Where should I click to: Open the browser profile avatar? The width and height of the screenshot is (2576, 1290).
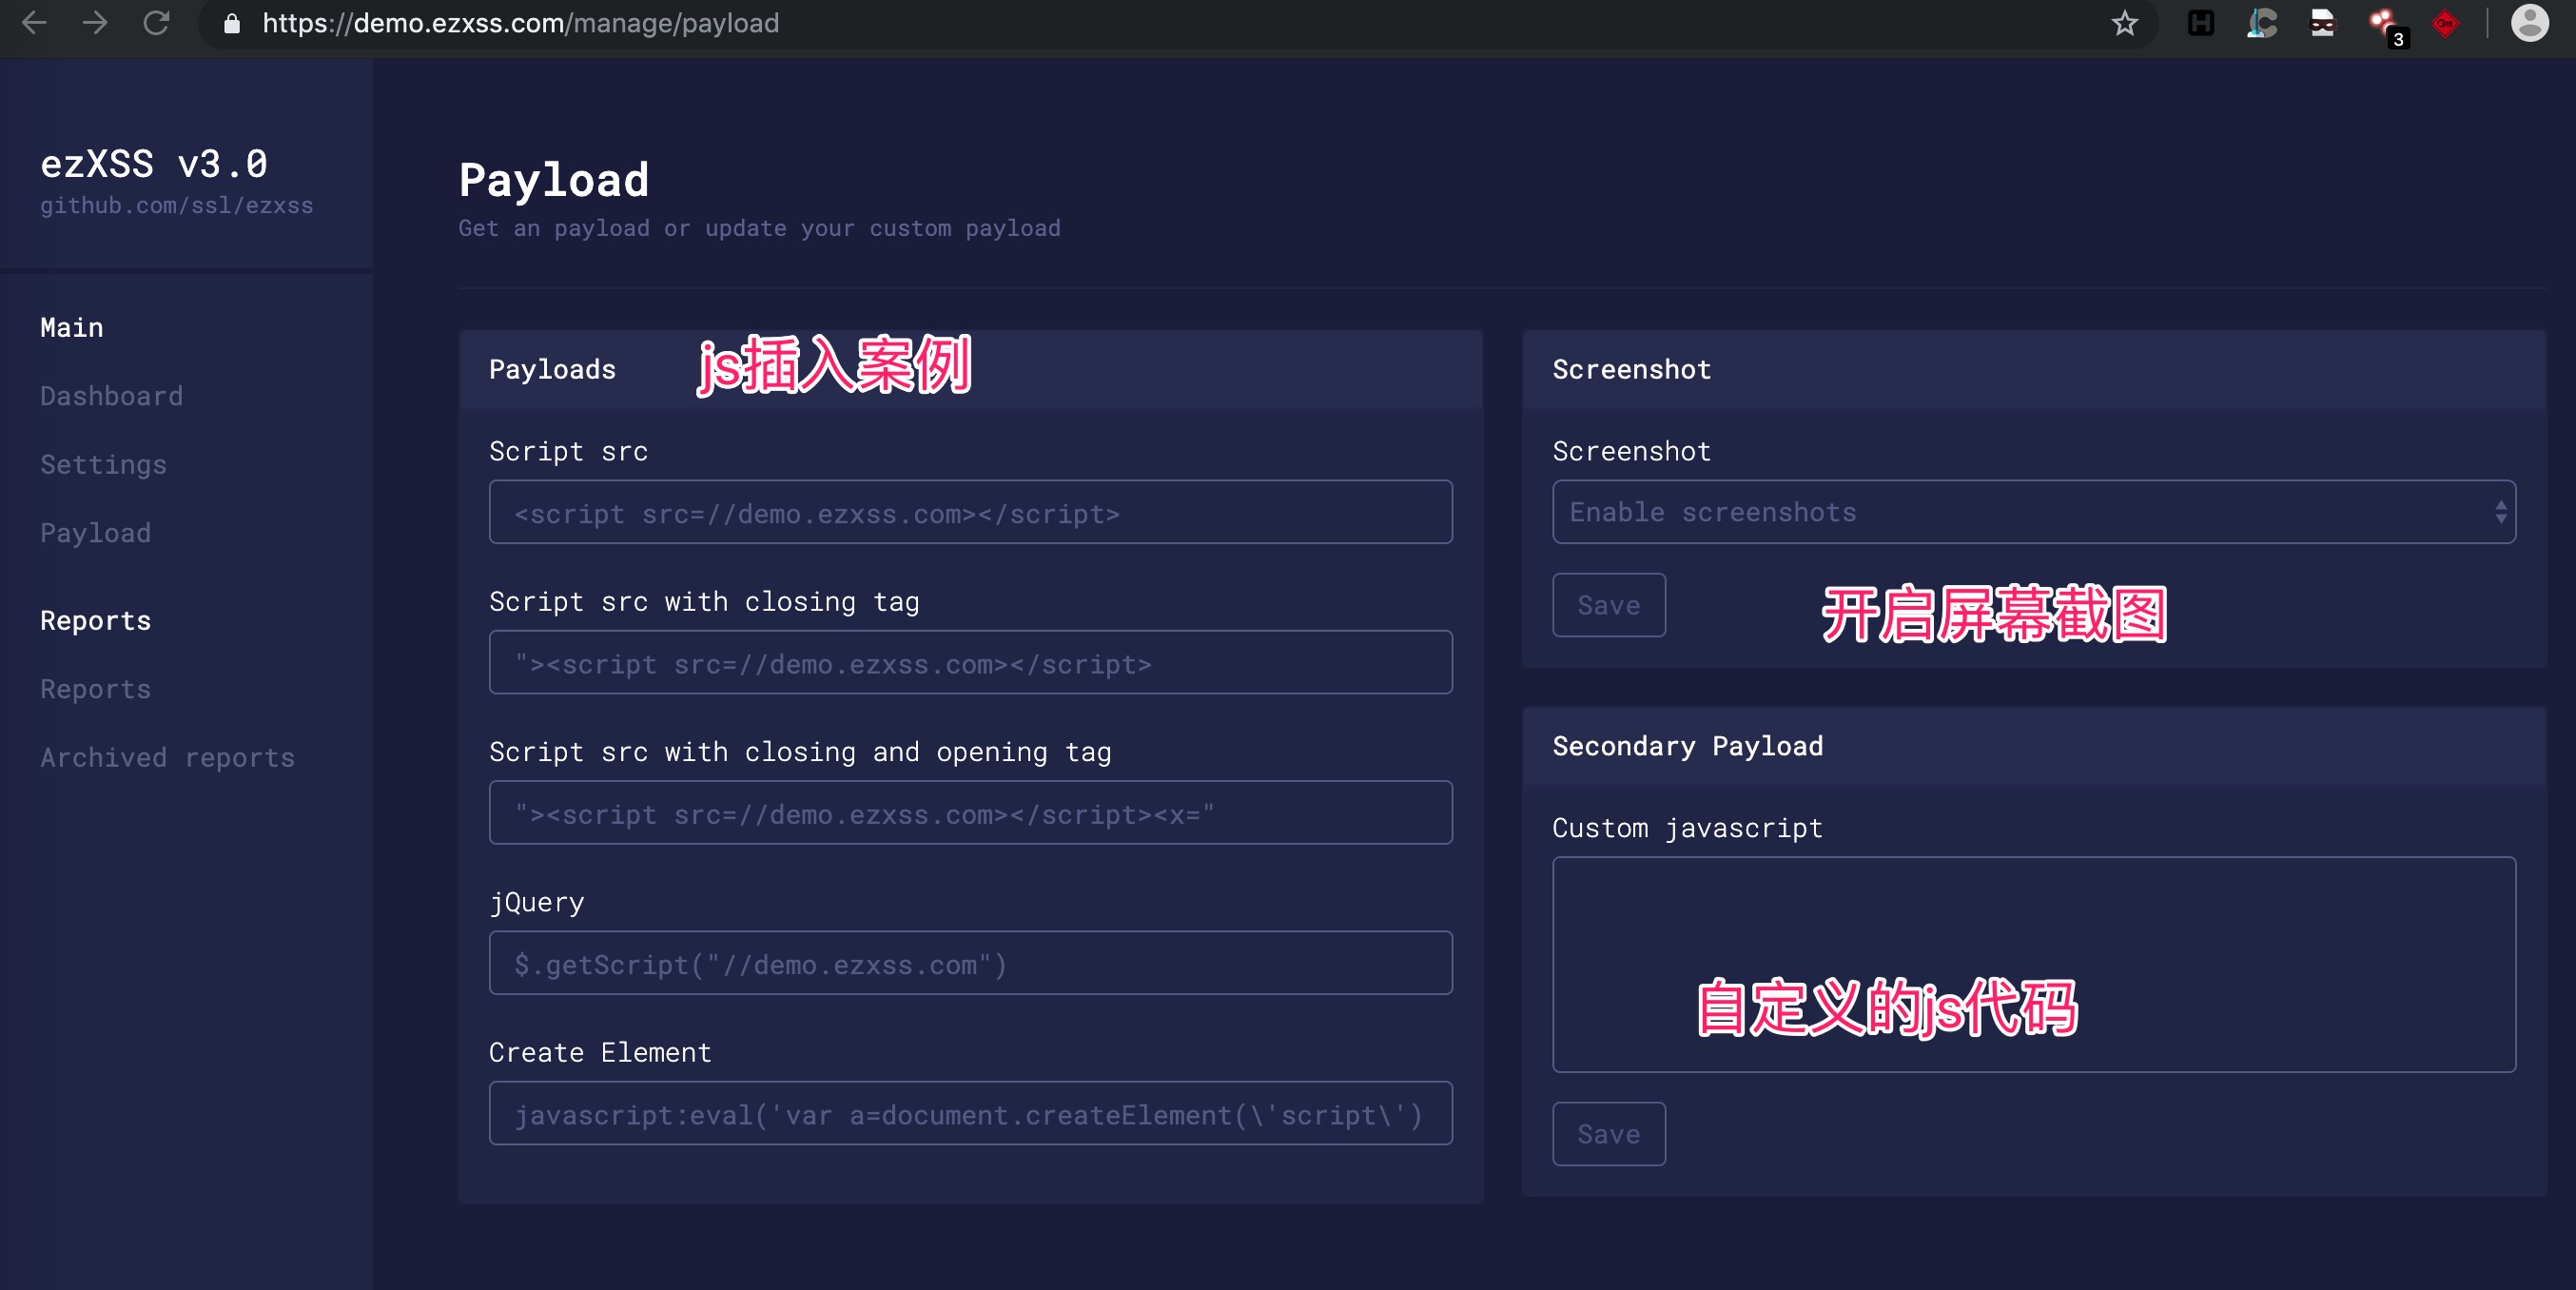click(x=2529, y=23)
